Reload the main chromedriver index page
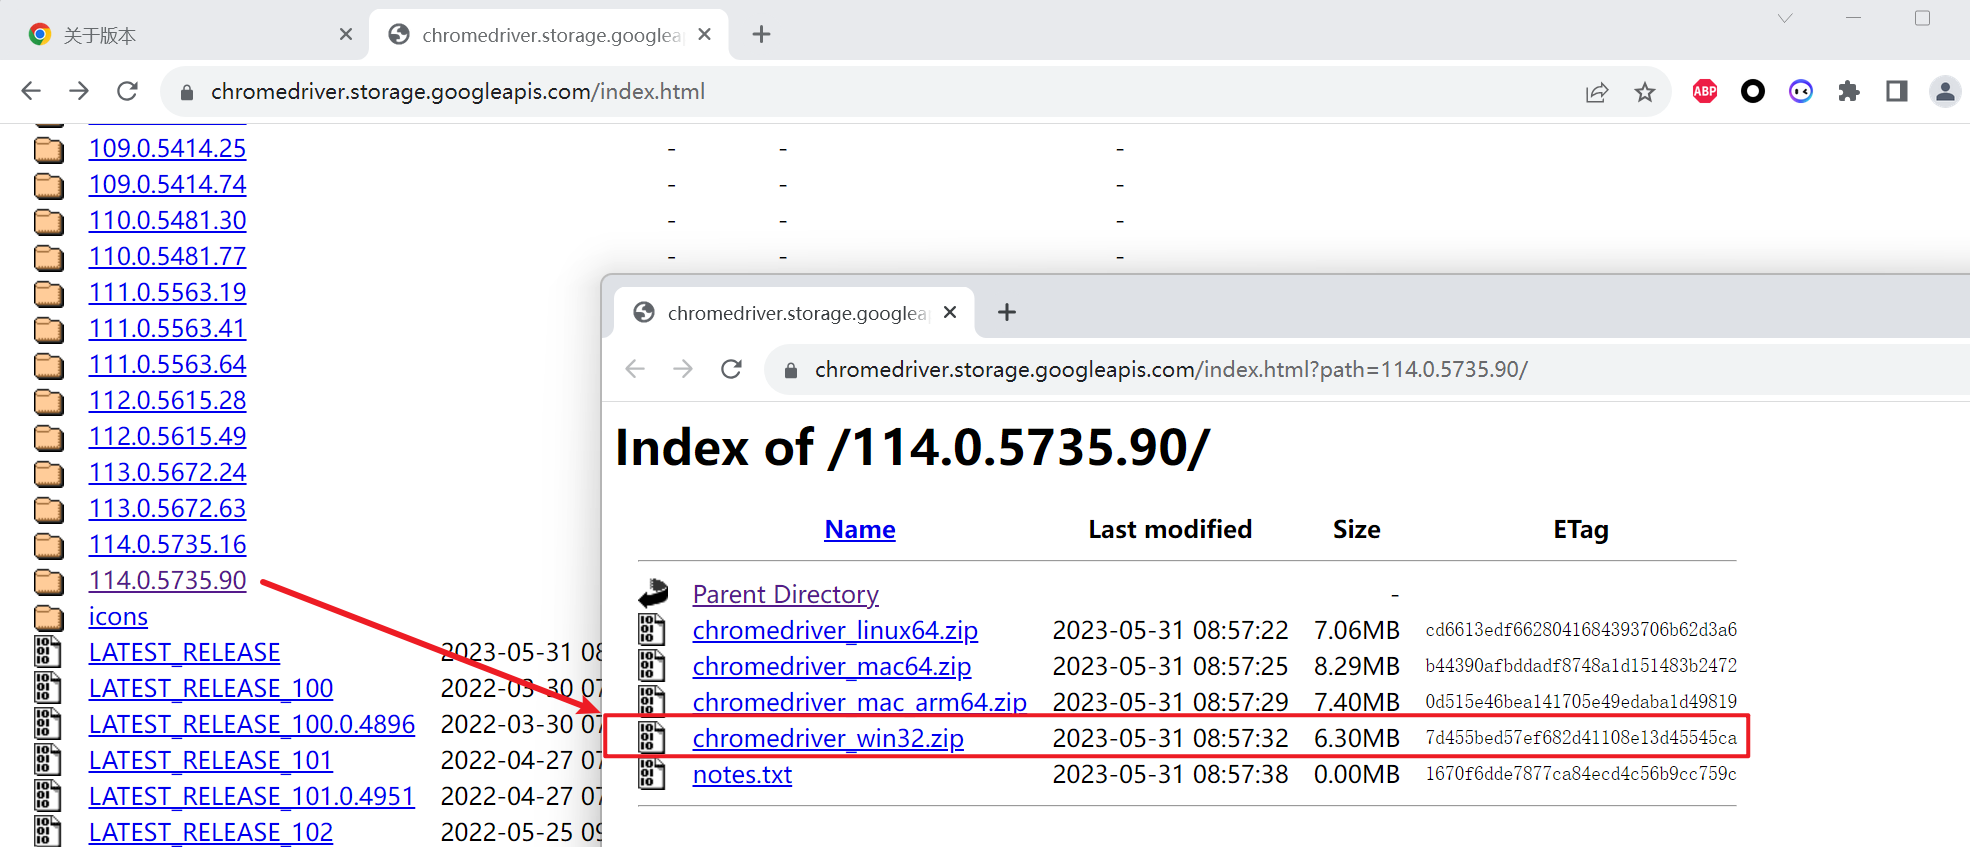The width and height of the screenshot is (1970, 847). 127,91
